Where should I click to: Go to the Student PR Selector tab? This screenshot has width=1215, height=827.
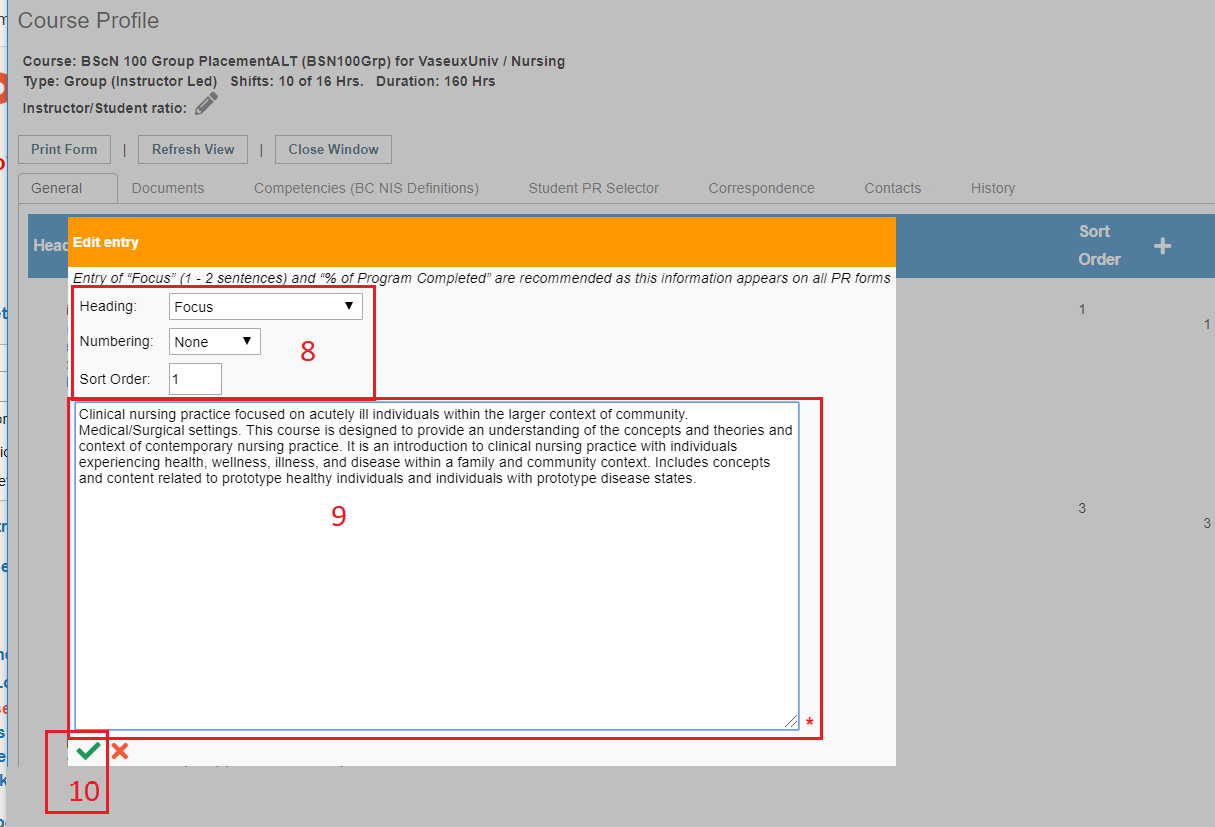(594, 188)
